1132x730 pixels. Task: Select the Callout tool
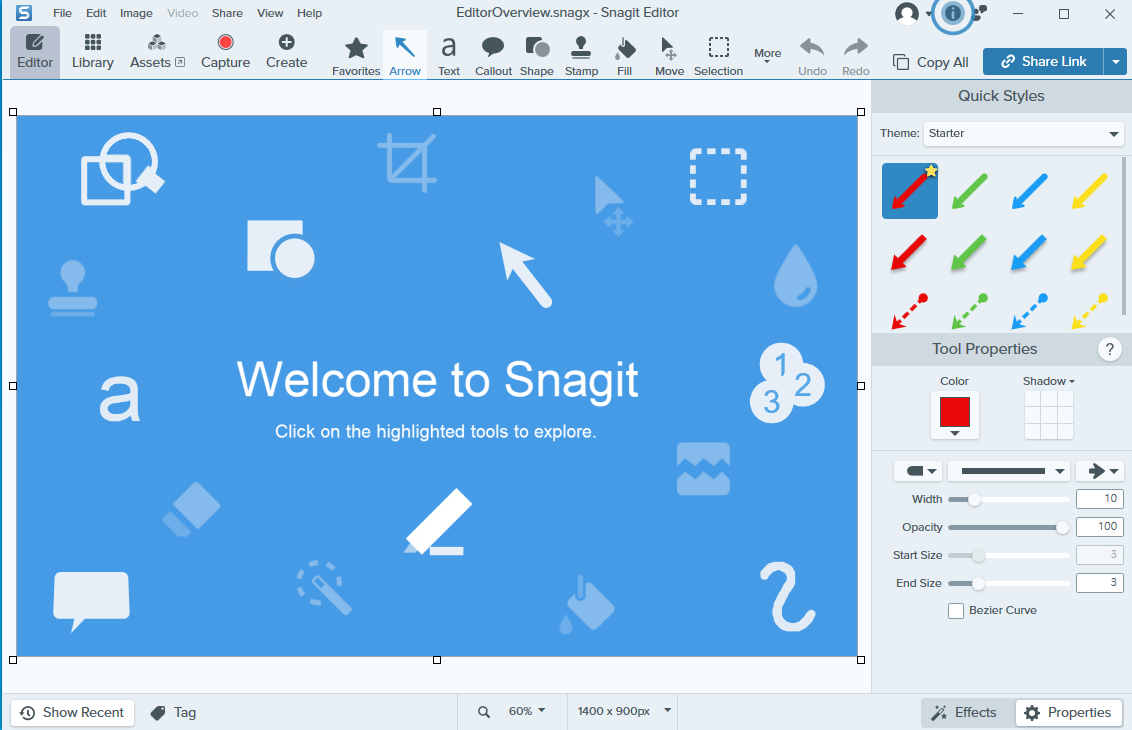point(493,55)
